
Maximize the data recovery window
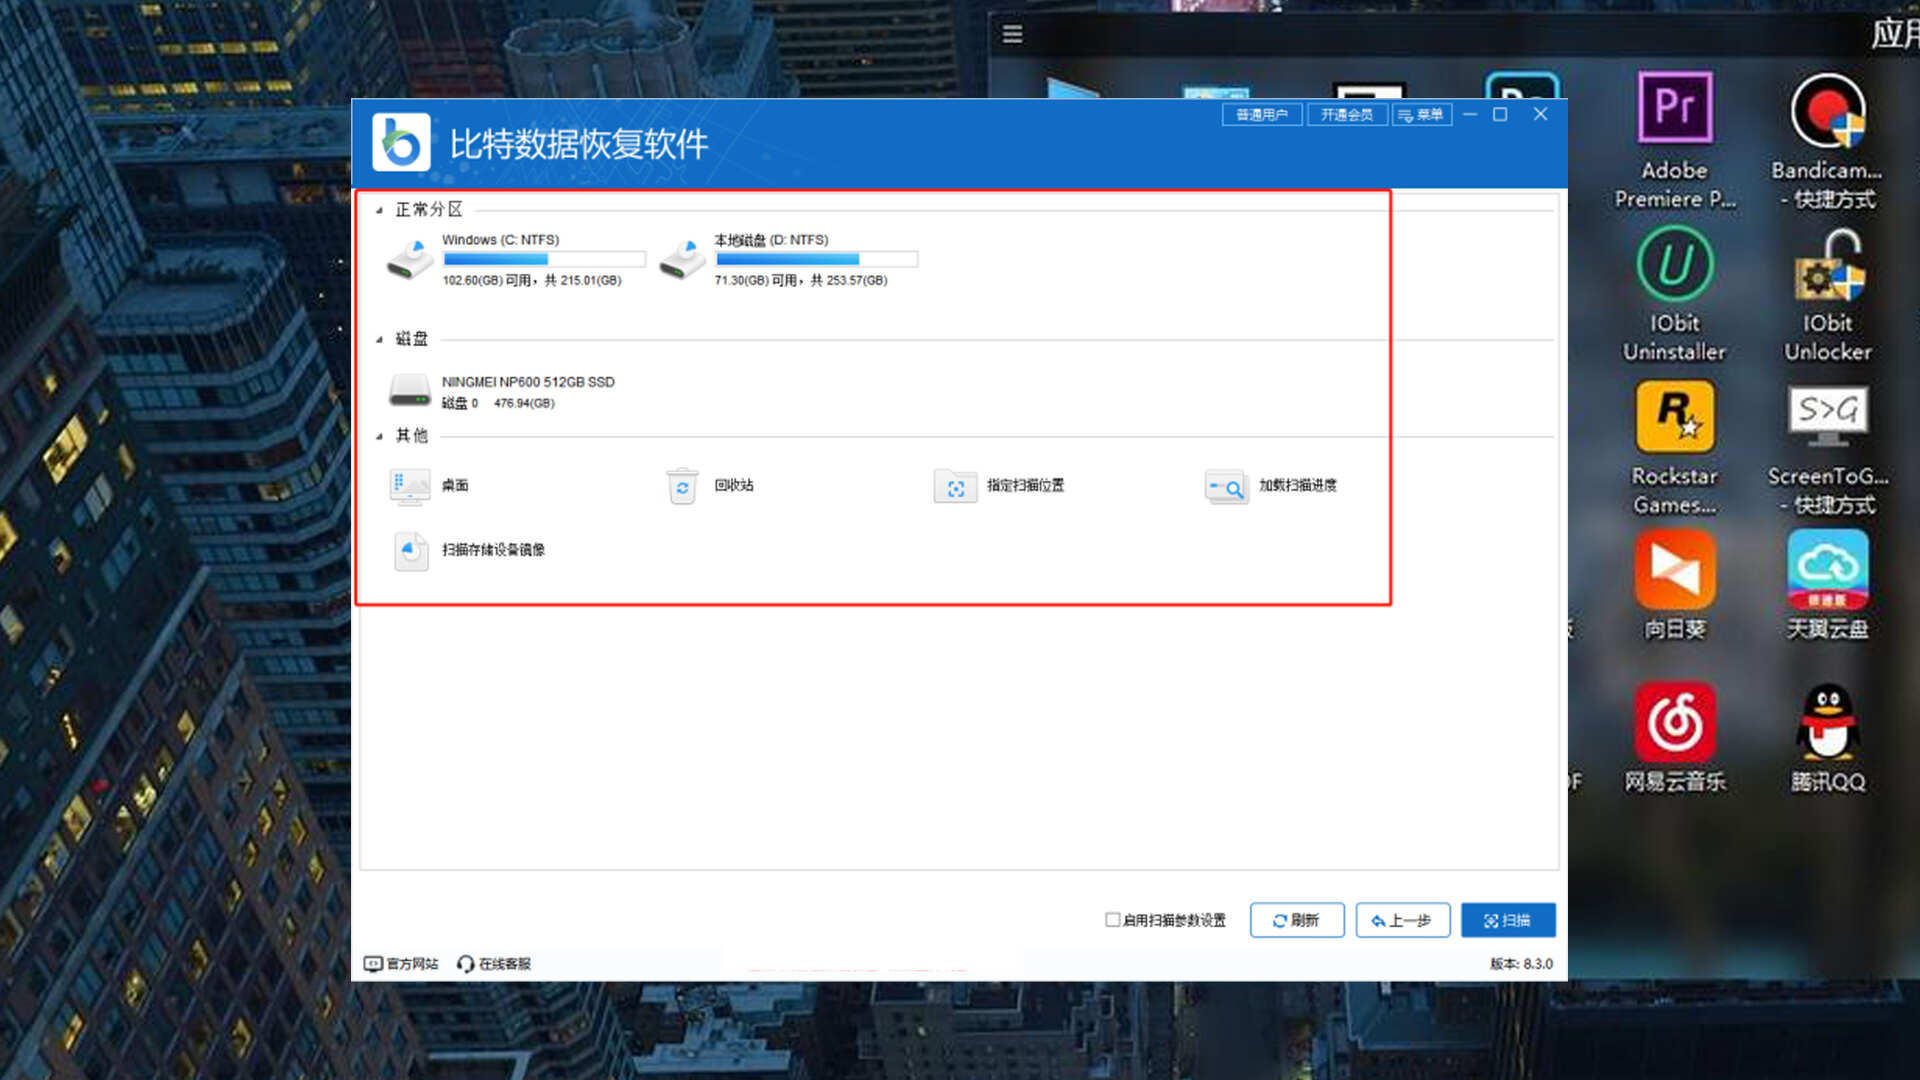point(1500,115)
